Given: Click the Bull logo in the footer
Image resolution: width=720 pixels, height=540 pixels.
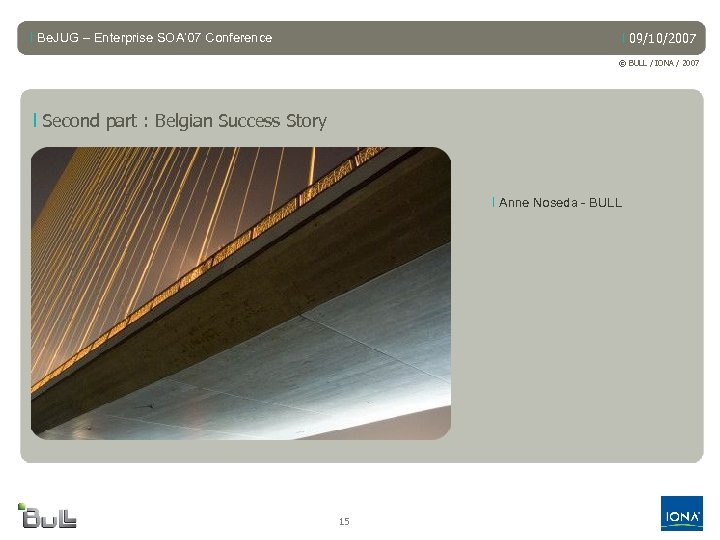Looking at the screenshot, I should pos(47,516).
